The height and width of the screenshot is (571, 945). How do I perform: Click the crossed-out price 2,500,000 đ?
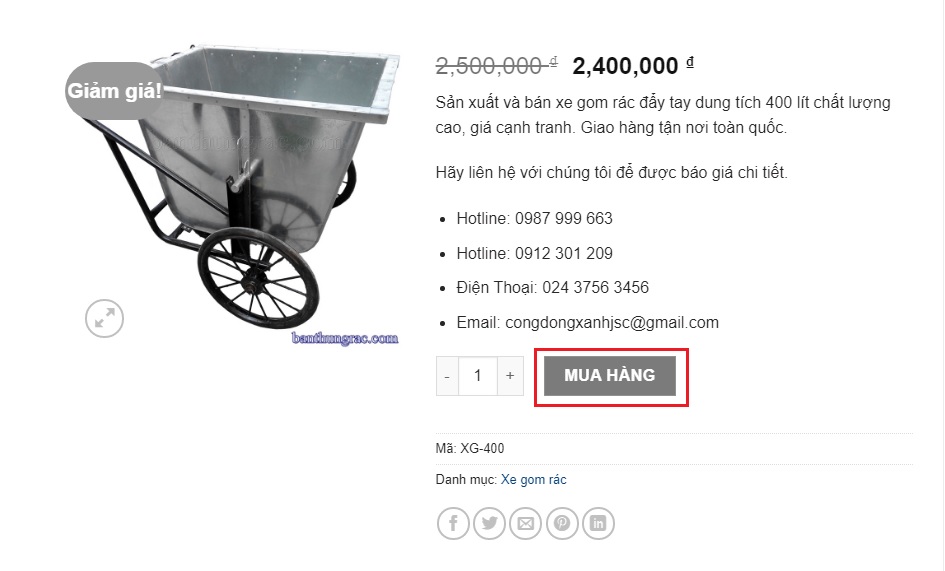497,66
